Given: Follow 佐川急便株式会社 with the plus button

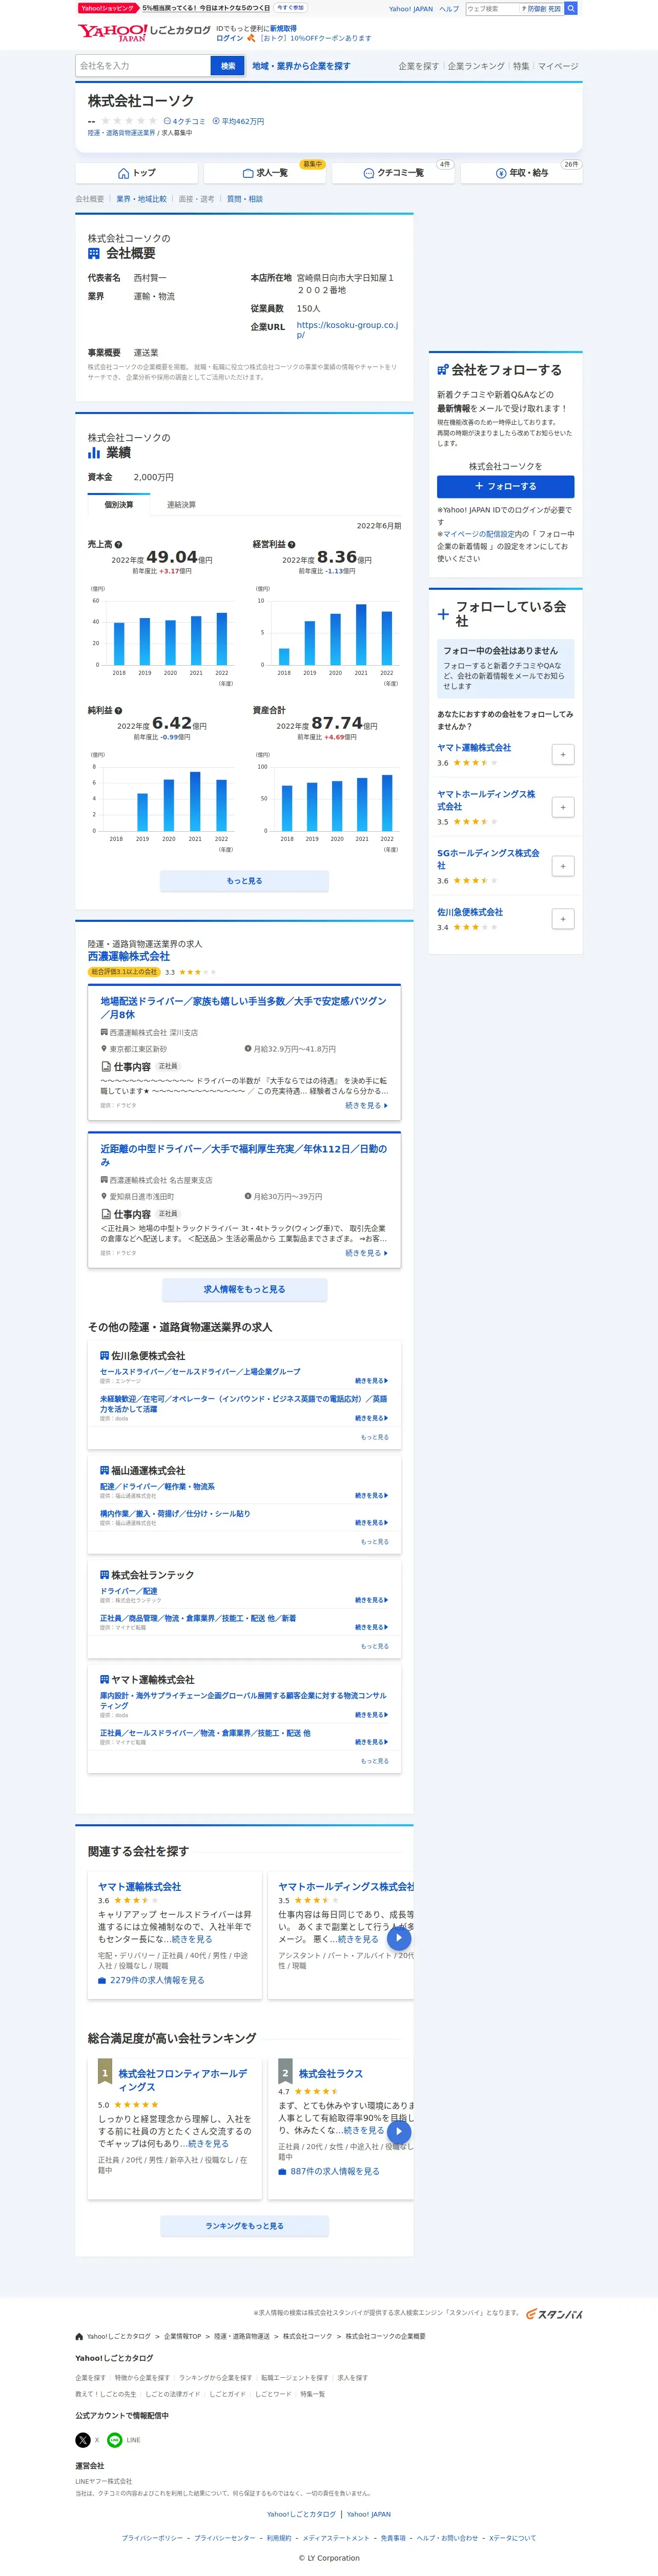Looking at the screenshot, I should (x=562, y=919).
